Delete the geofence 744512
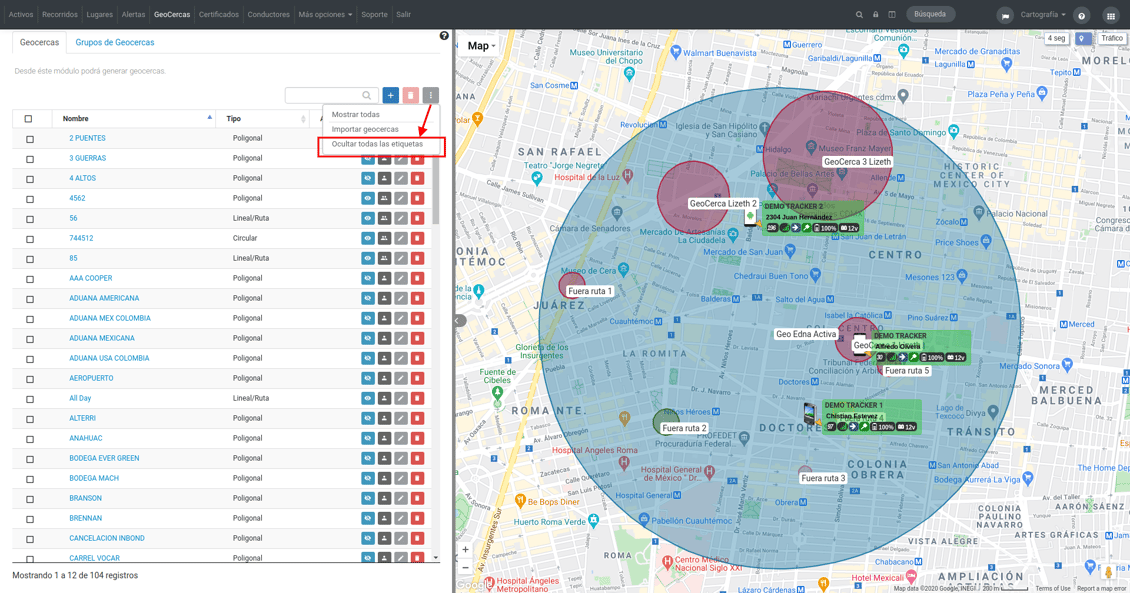Screen dimensions: 1130x593 point(417,238)
